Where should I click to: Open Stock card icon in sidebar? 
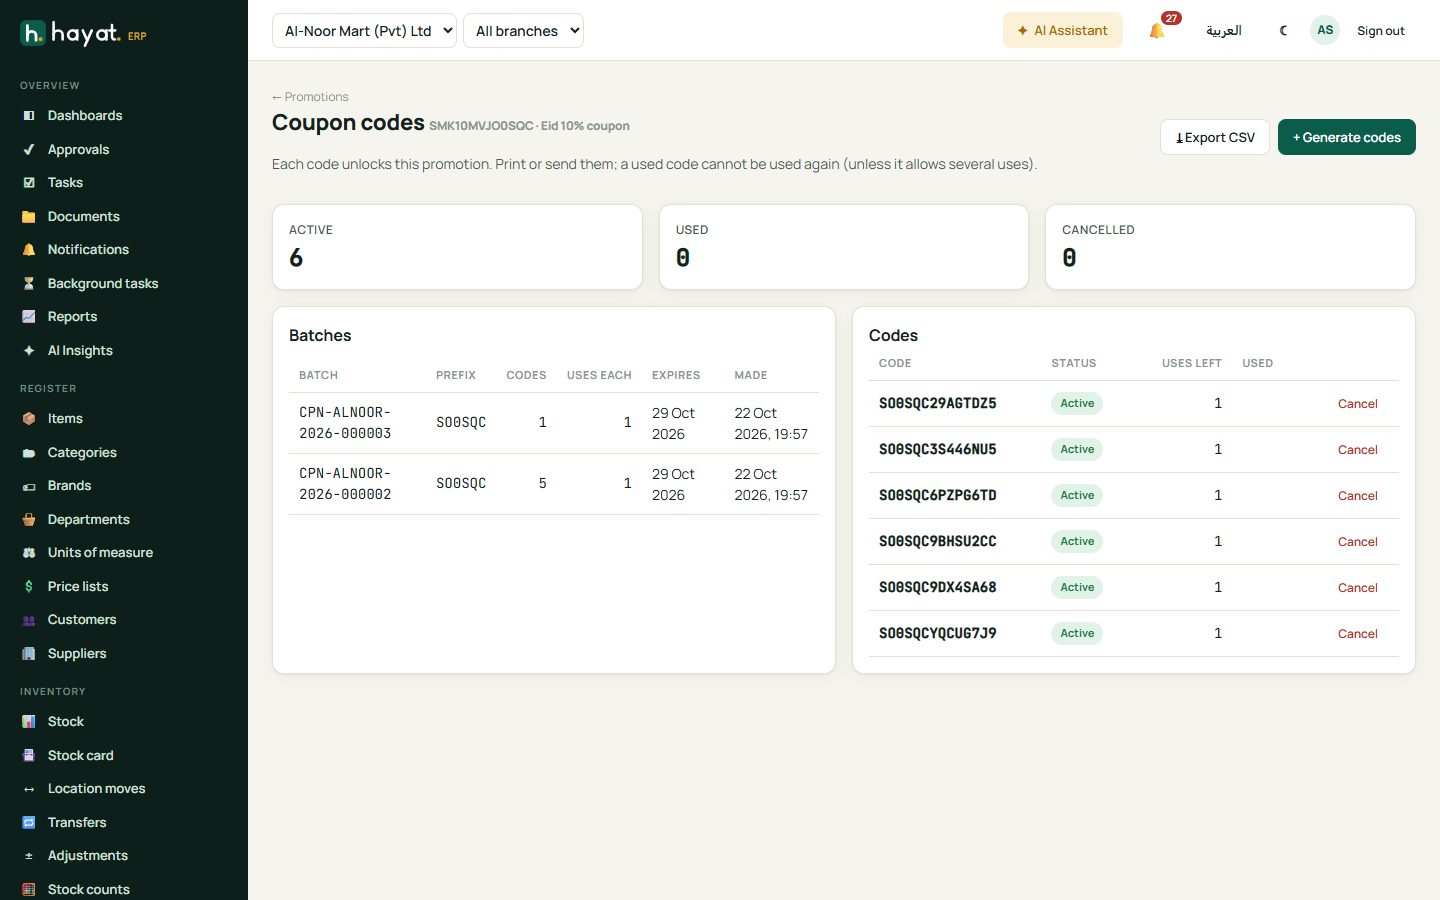tap(29, 756)
